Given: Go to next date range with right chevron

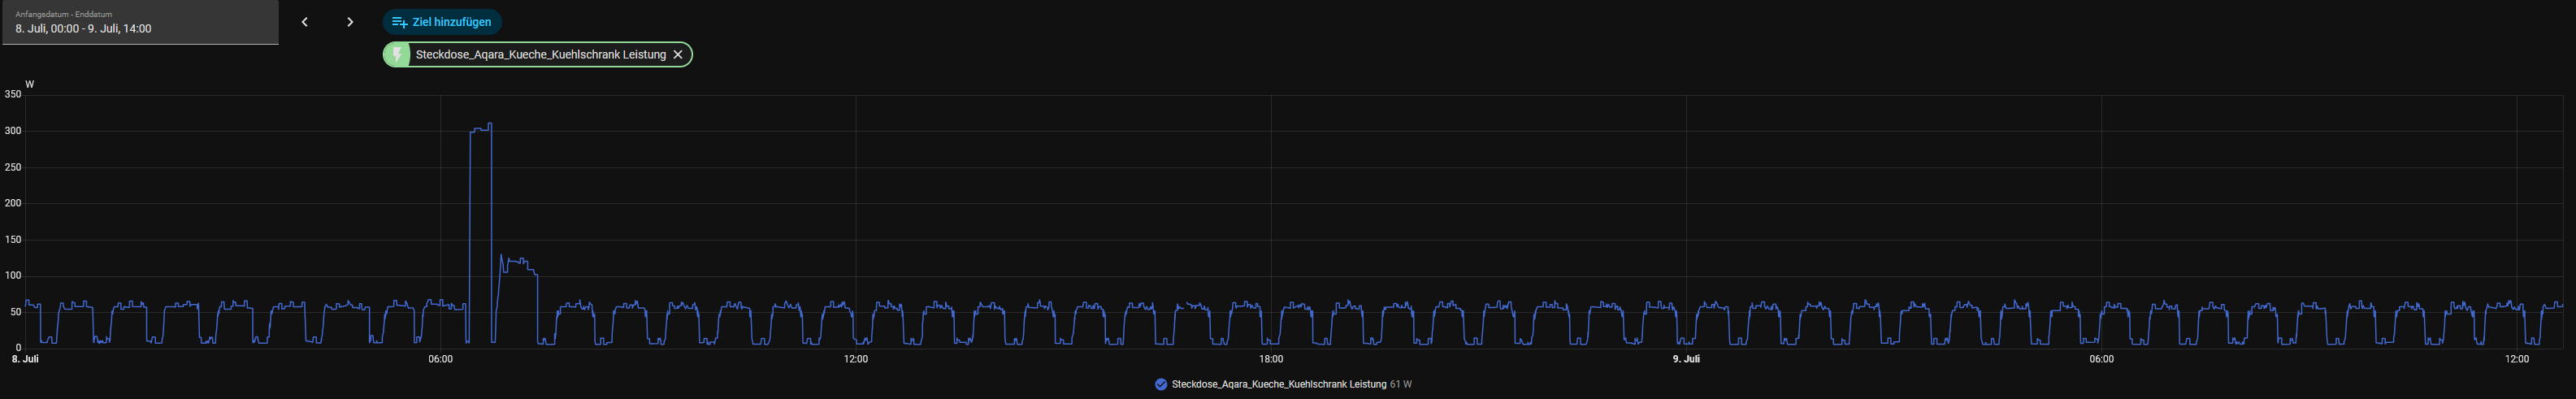Looking at the screenshot, I should click(350, 22).
